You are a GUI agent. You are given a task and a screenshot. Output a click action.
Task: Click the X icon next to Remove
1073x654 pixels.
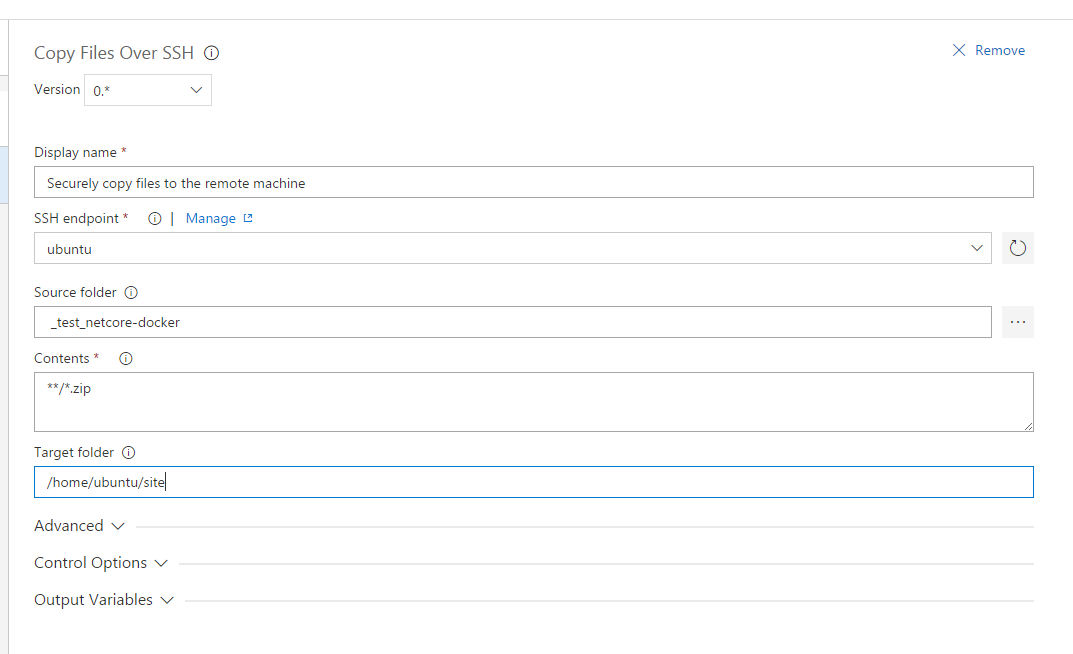[x=959, y=50]
